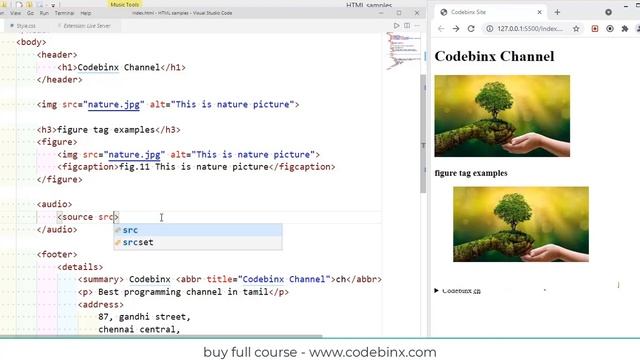Click the '87, gandhi street,' line
The image size is (640, 360).
144,317
